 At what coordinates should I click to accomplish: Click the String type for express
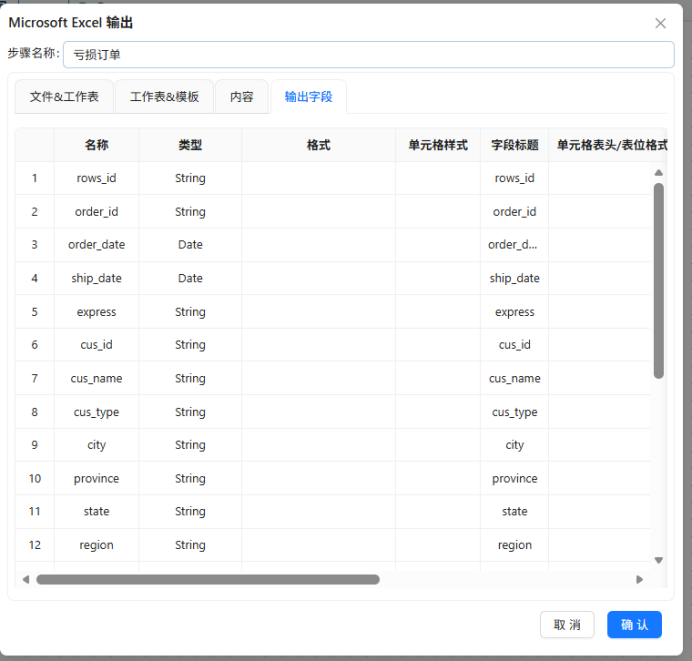tap(190, 312)
